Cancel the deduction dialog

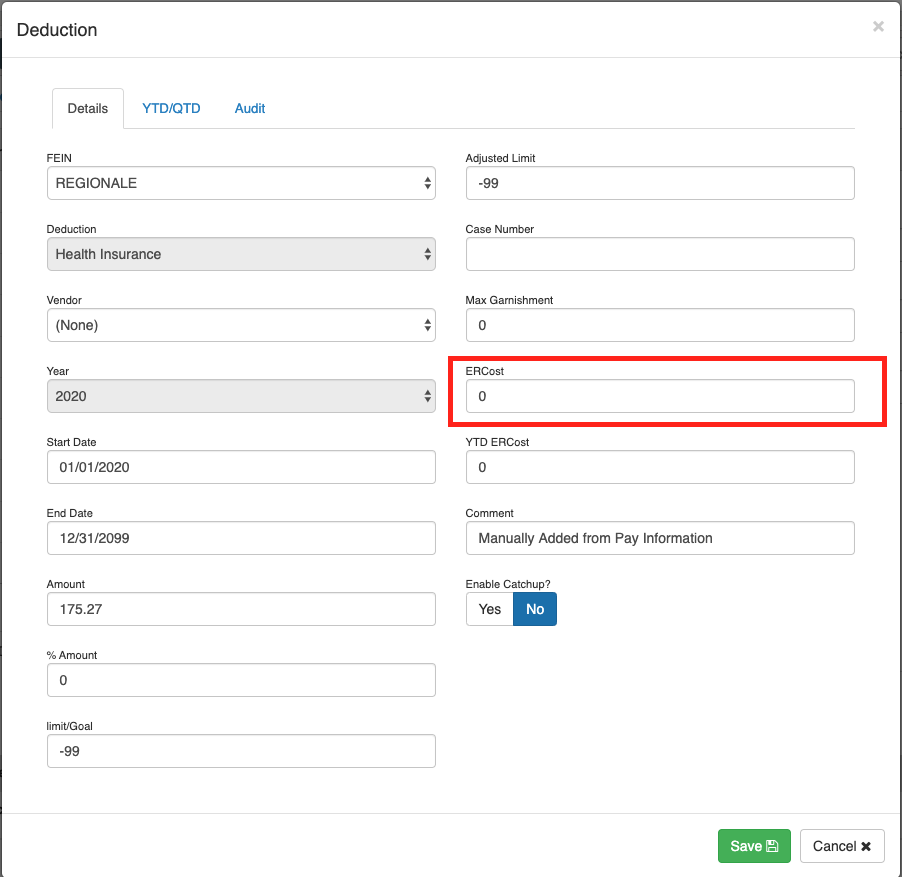pos(842,846)
